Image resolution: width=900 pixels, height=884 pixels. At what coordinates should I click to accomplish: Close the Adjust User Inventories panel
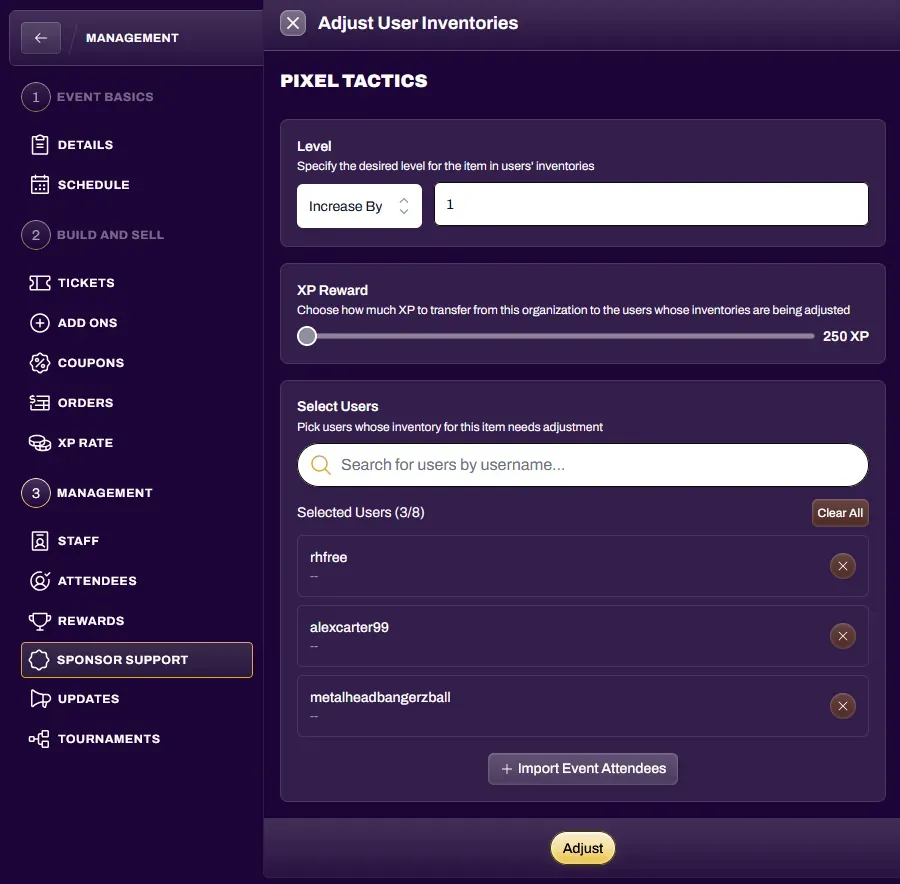click(x=293, y=23)
